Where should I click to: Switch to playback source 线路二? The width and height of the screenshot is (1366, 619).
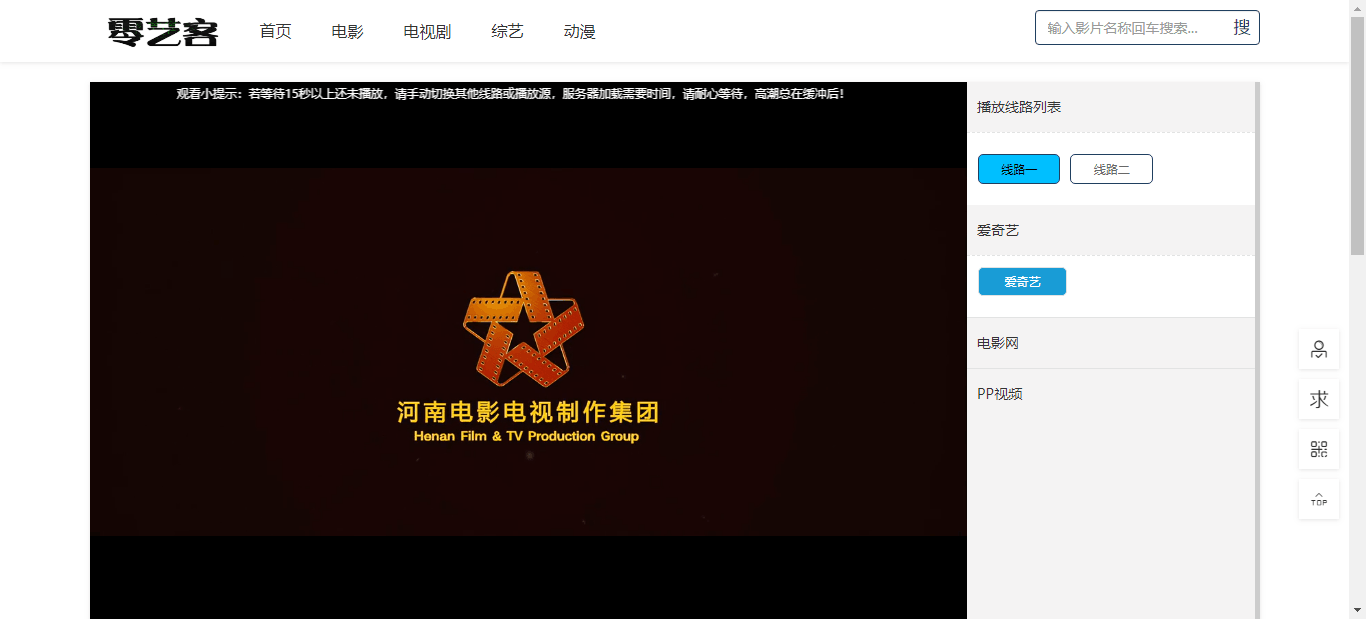pyautogui.click(x=1111, y=168)
